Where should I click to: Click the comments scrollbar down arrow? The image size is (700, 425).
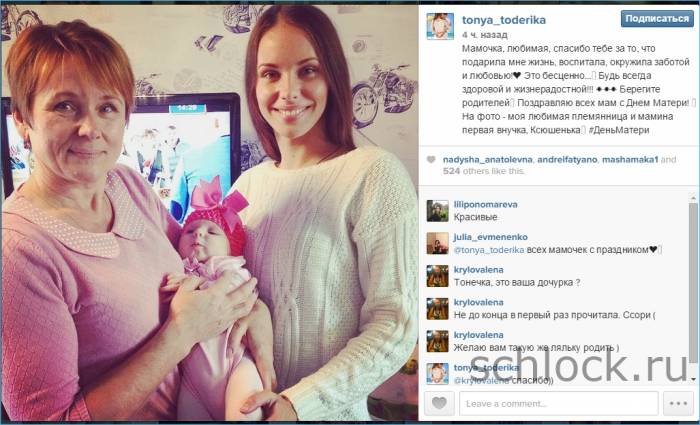click(x=693, y=379)
